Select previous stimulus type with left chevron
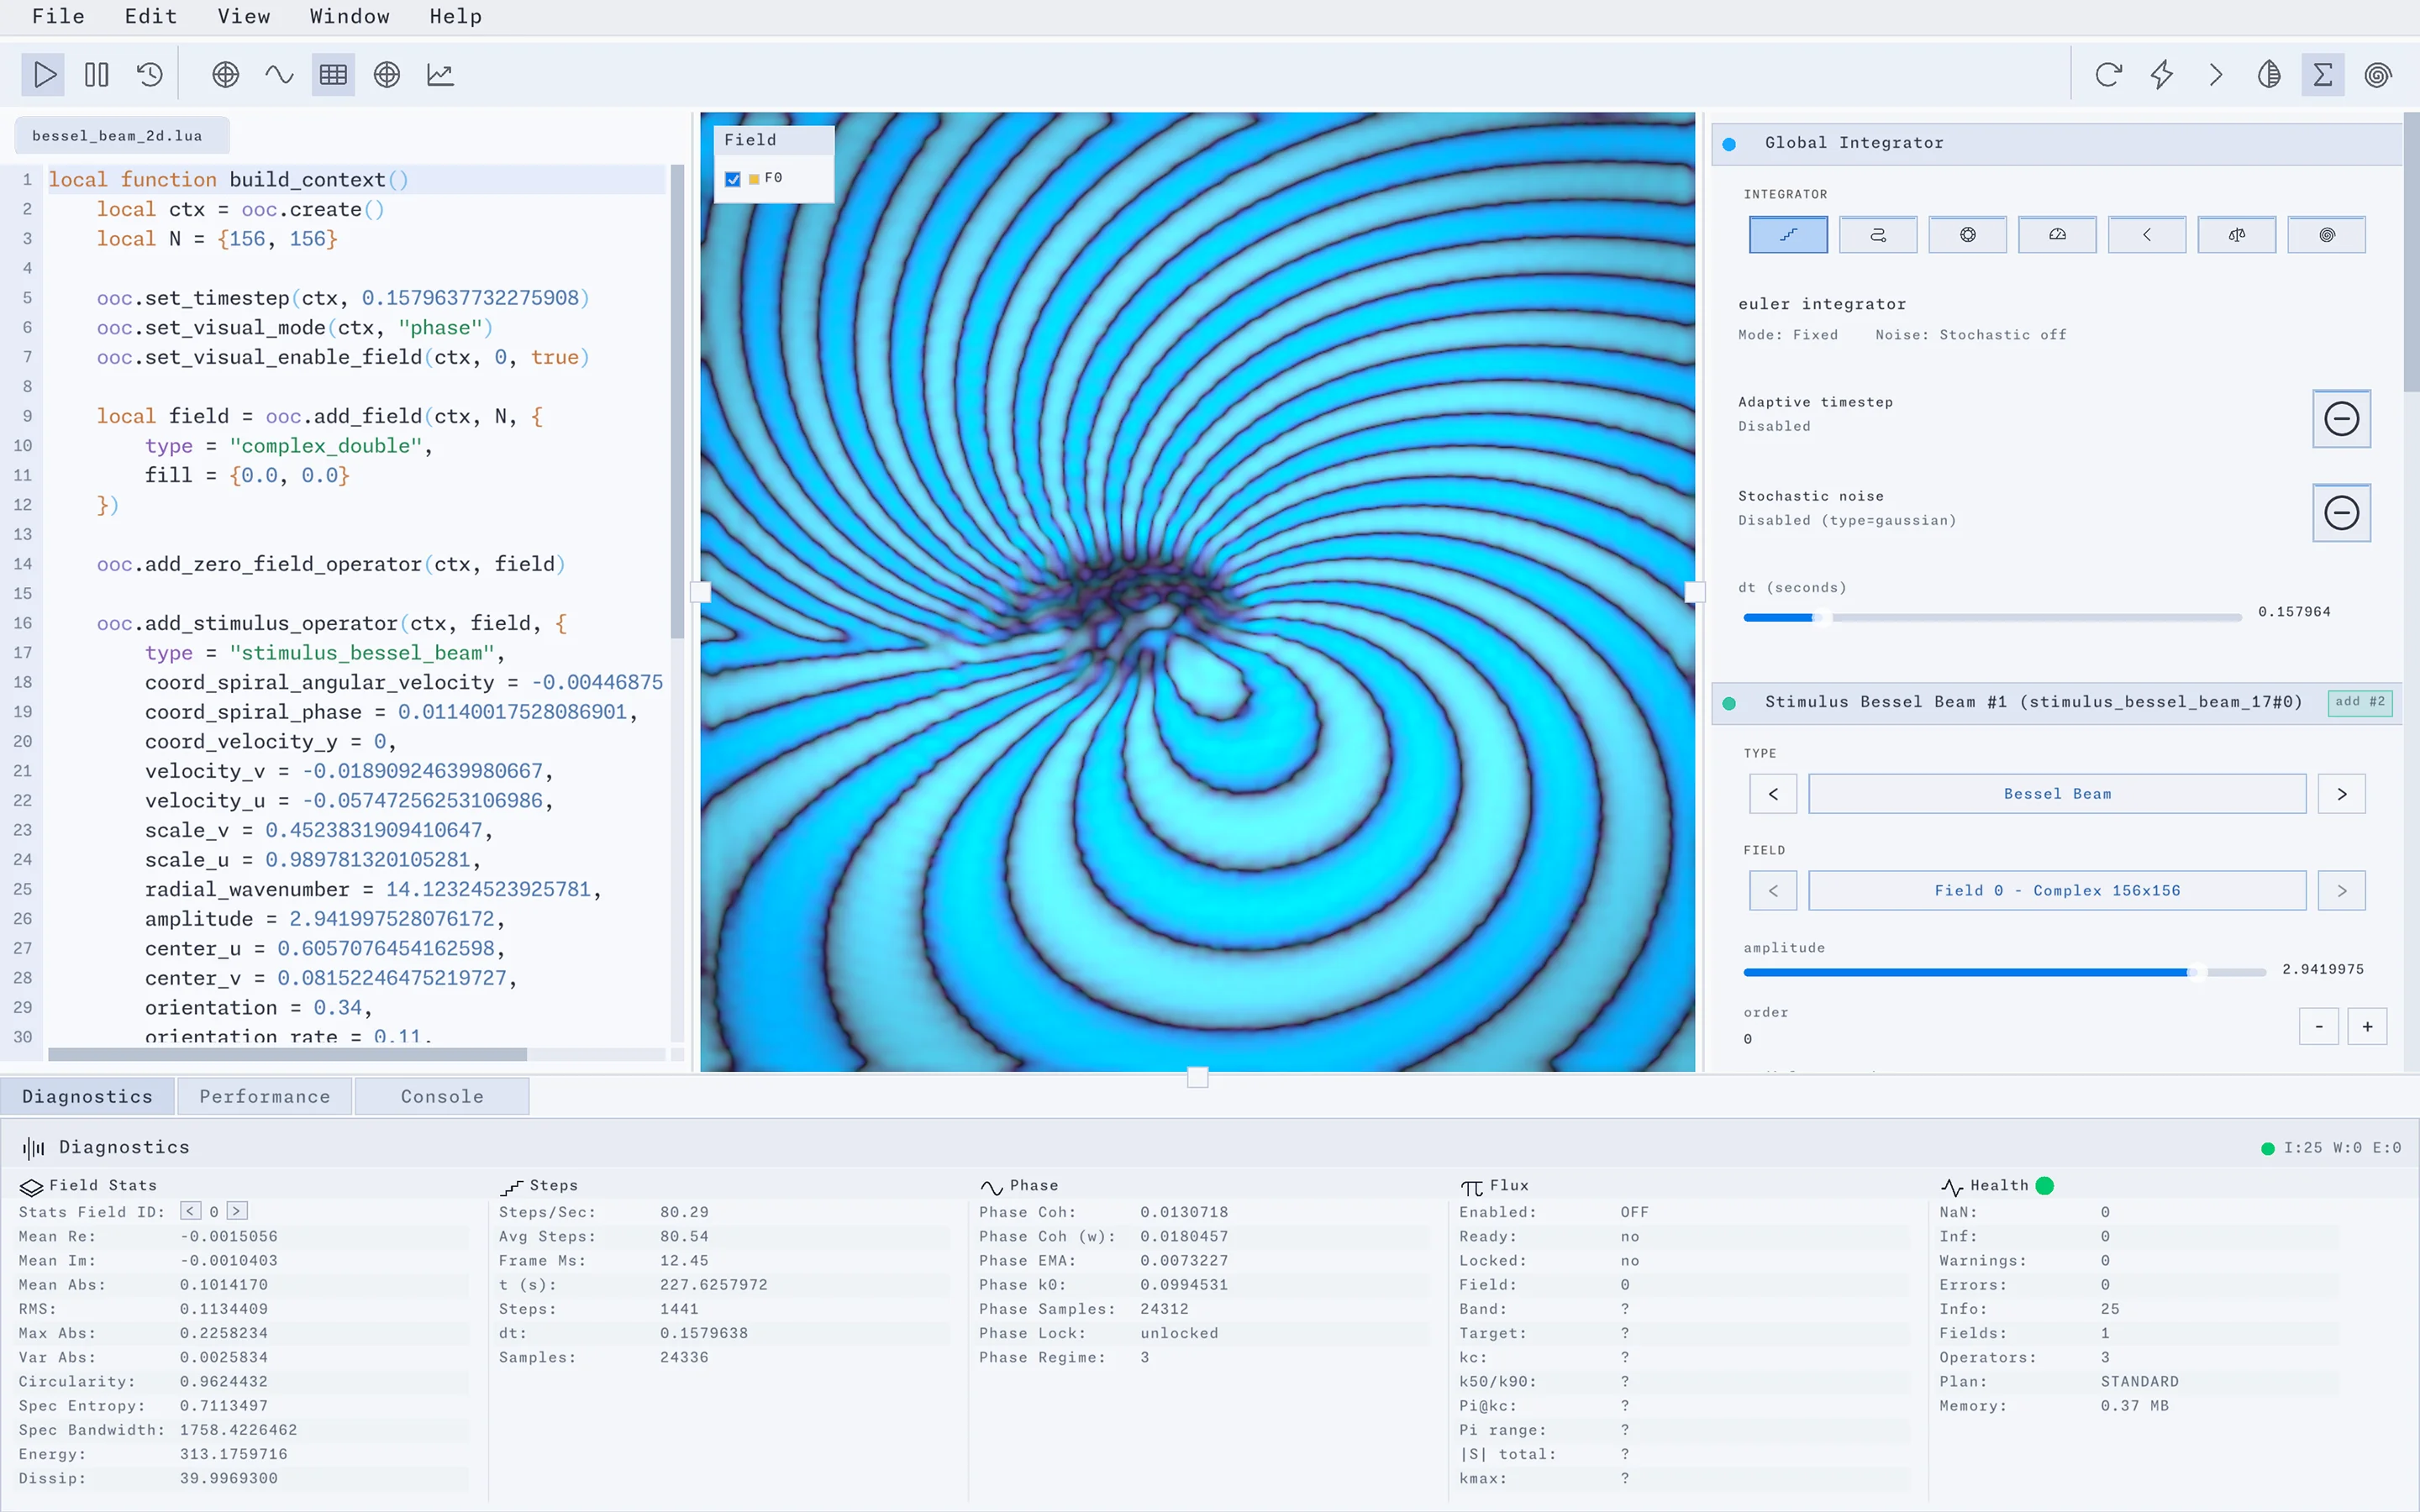 (1773, 794)
